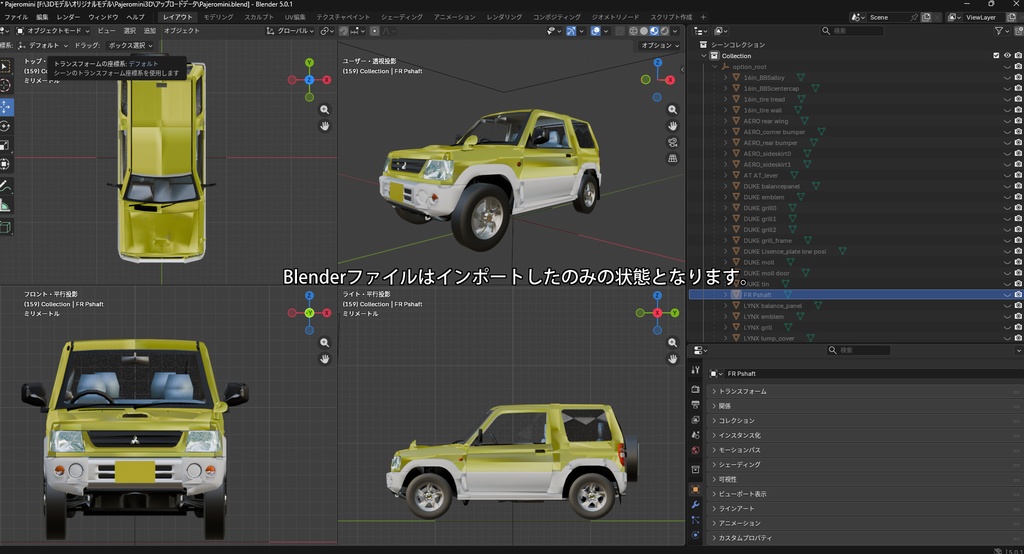Select the Move tool in left toolbar
Viewport: 1024px width, 554px height.
pos(6,106)
